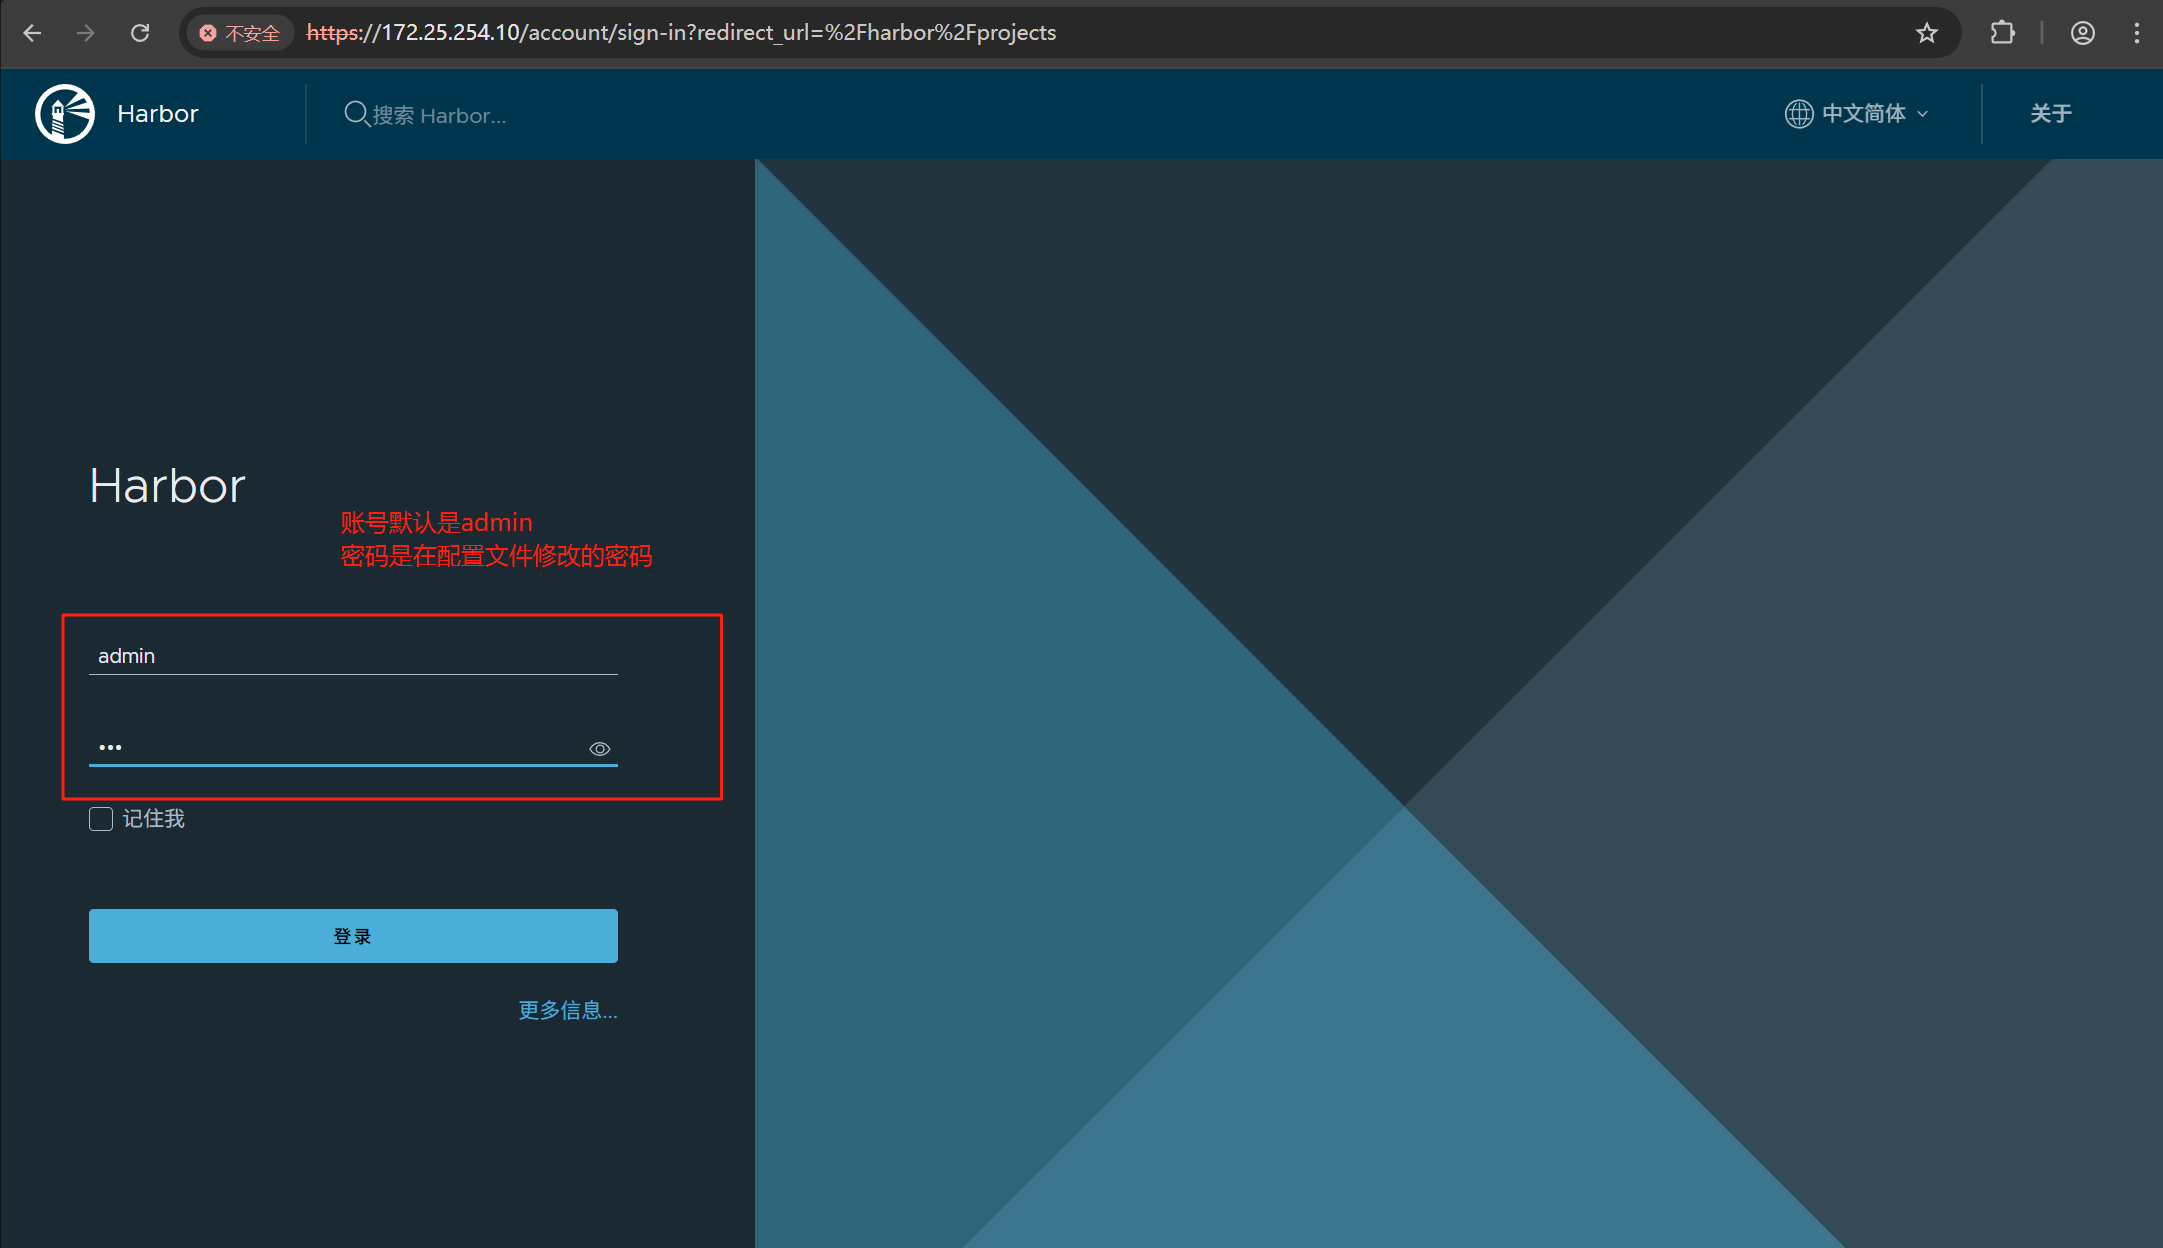
Task: Check the 记住我 remember me checkbox
Action: 101,819
